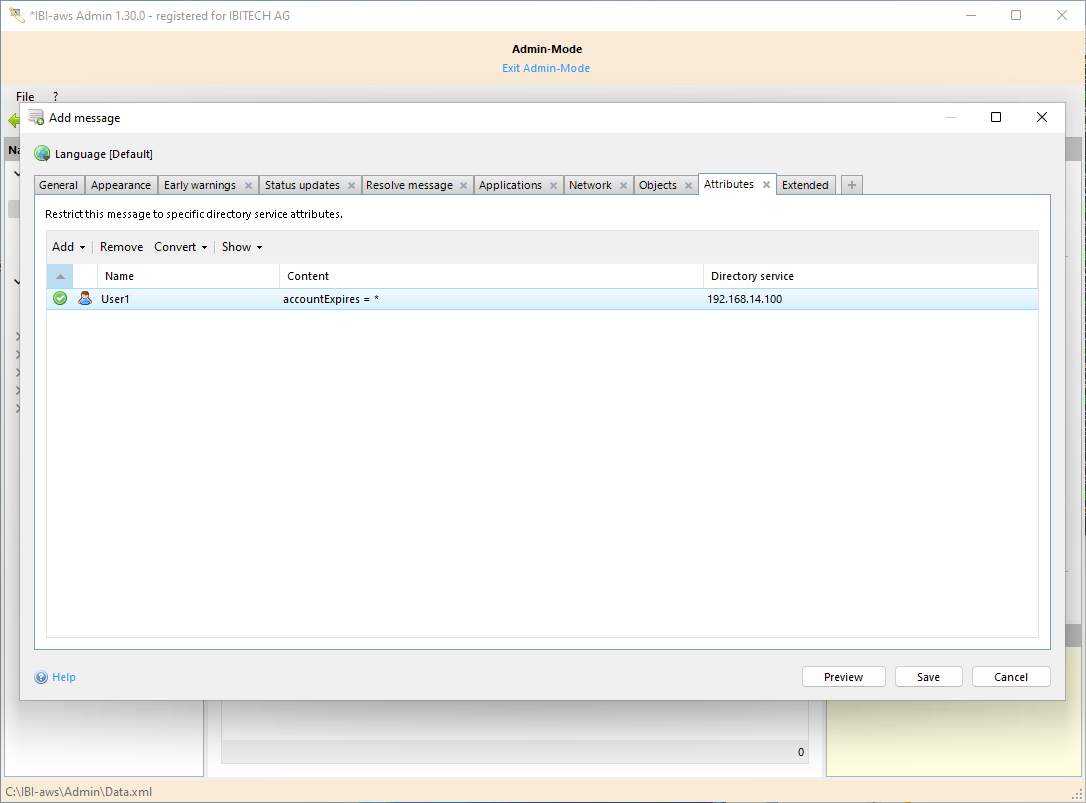1086x803 pixels.
Task: Switch to the Appearance tab
Action: [121, 185]
